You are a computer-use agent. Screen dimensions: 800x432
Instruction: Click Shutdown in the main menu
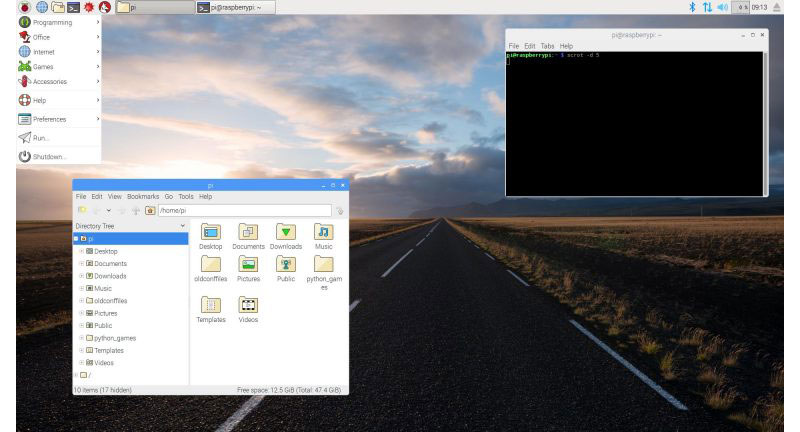48,156
